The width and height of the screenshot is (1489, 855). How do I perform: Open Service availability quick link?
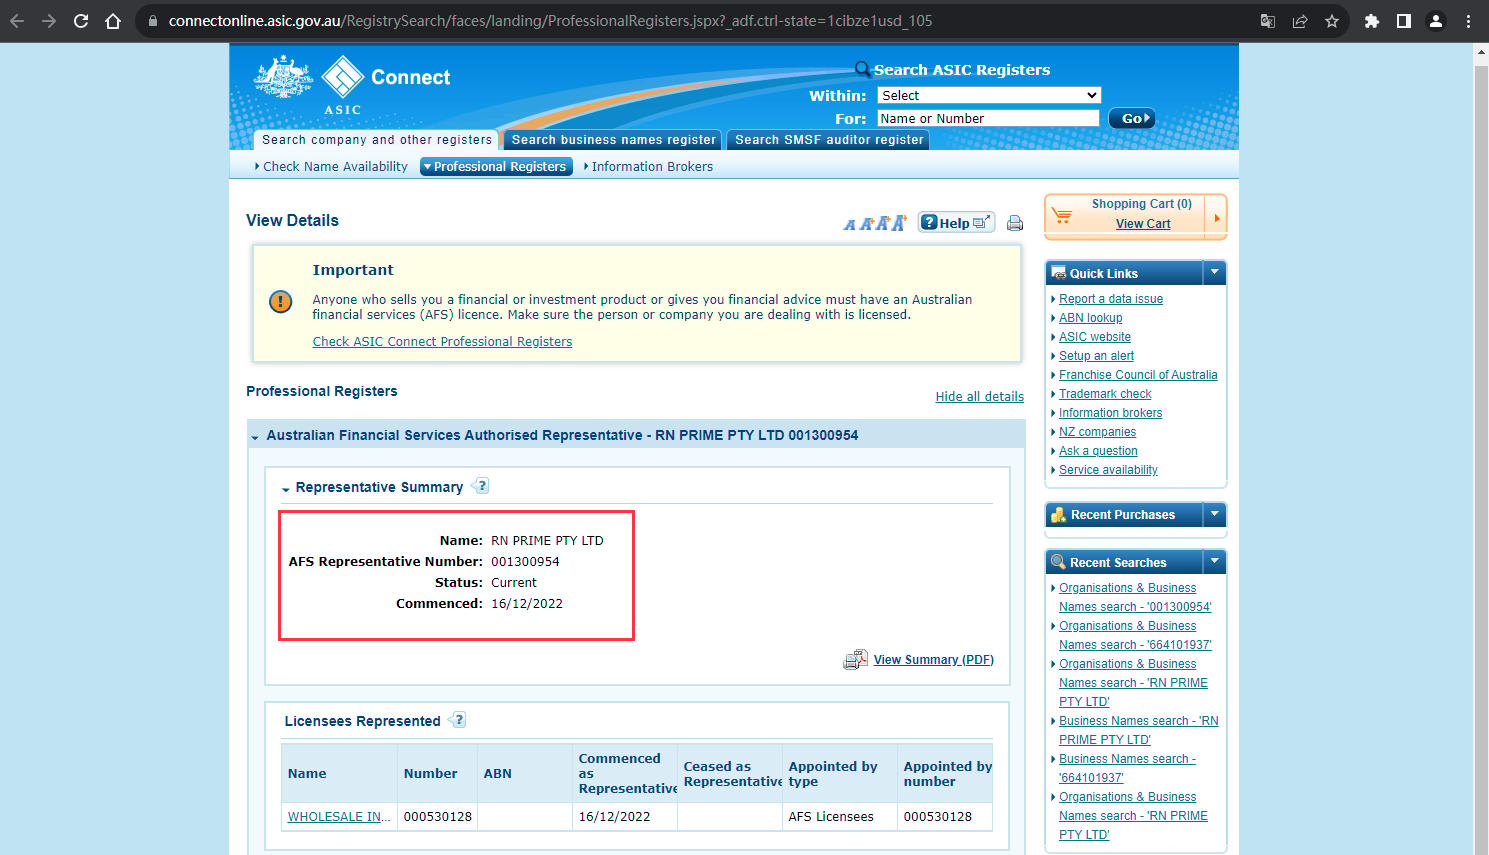pyautogui.click(x=1108, y=470)
